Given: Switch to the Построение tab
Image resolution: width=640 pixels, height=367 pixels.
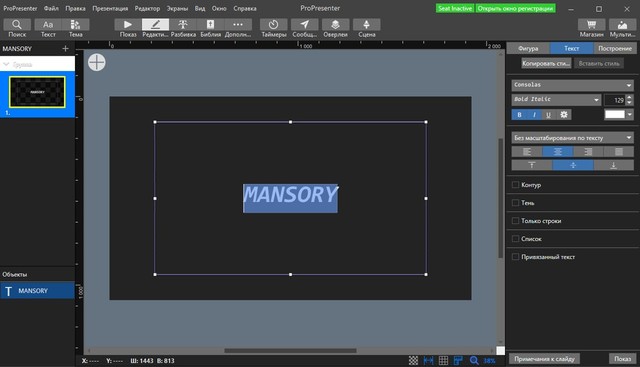Looking at the screenshot, I should [x=615, y=48].
